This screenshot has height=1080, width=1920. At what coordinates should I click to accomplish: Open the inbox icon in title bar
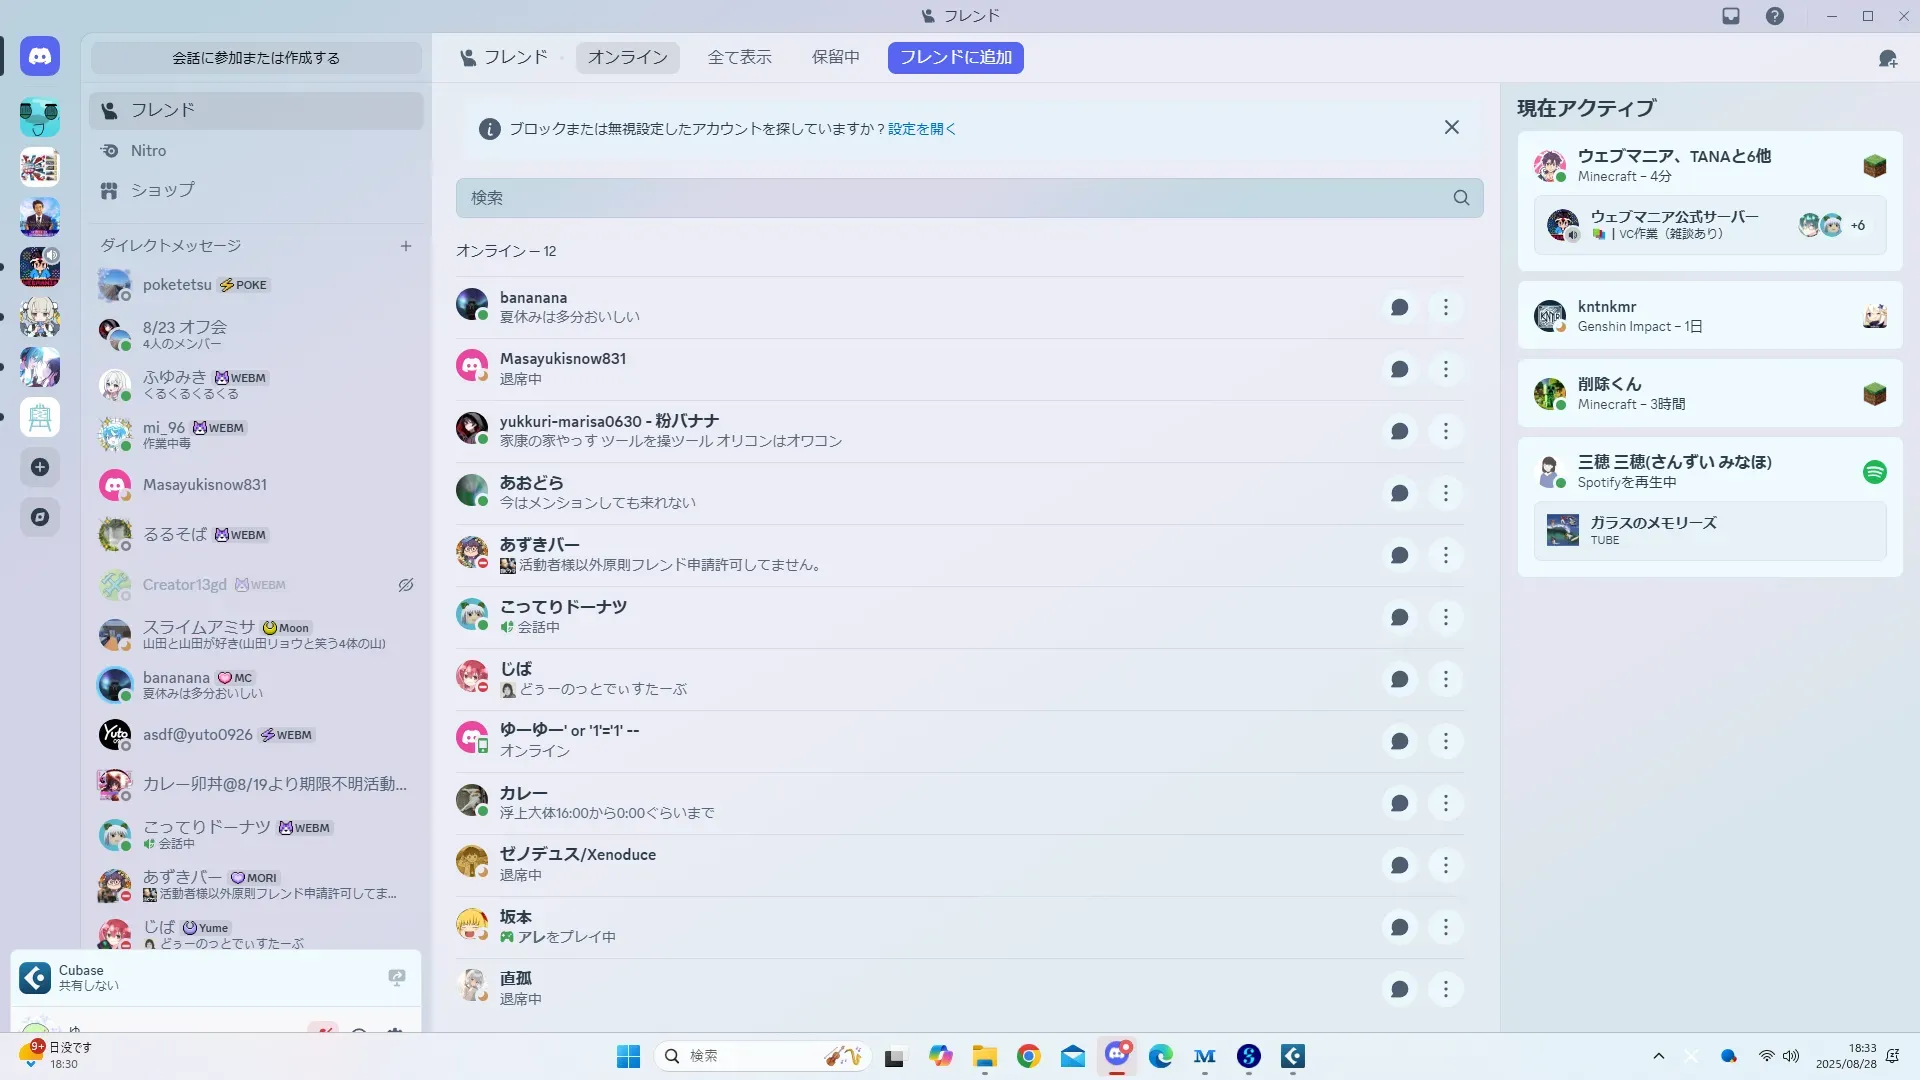tap(1731, 16)
